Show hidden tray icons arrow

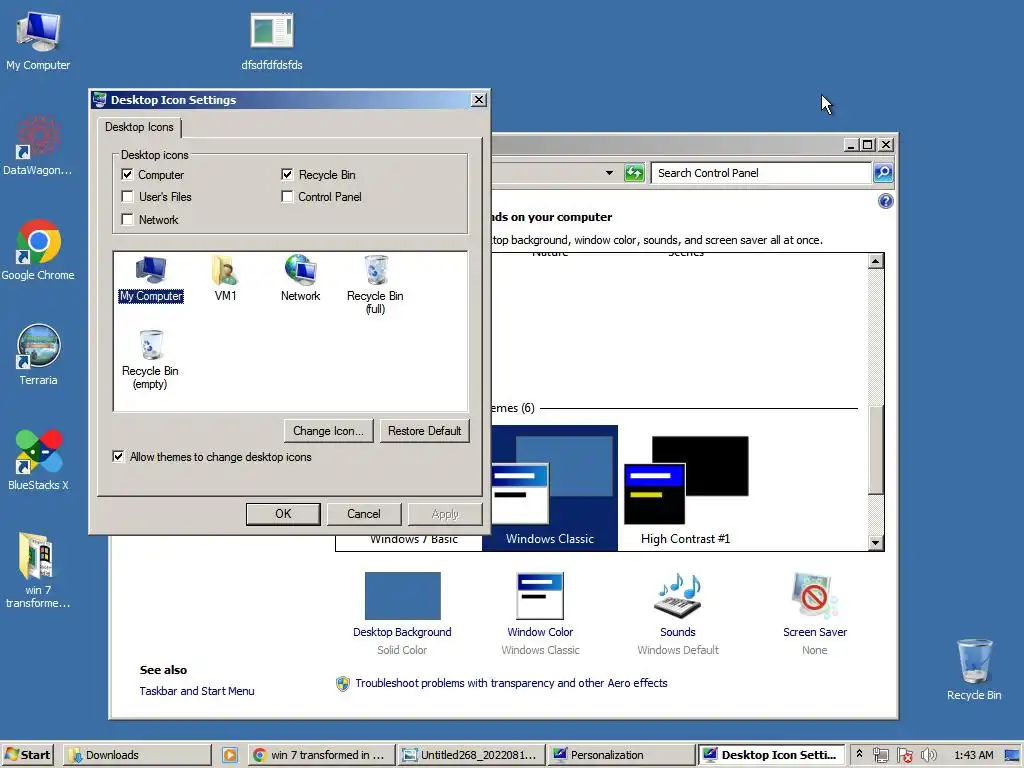click(859, 754)
